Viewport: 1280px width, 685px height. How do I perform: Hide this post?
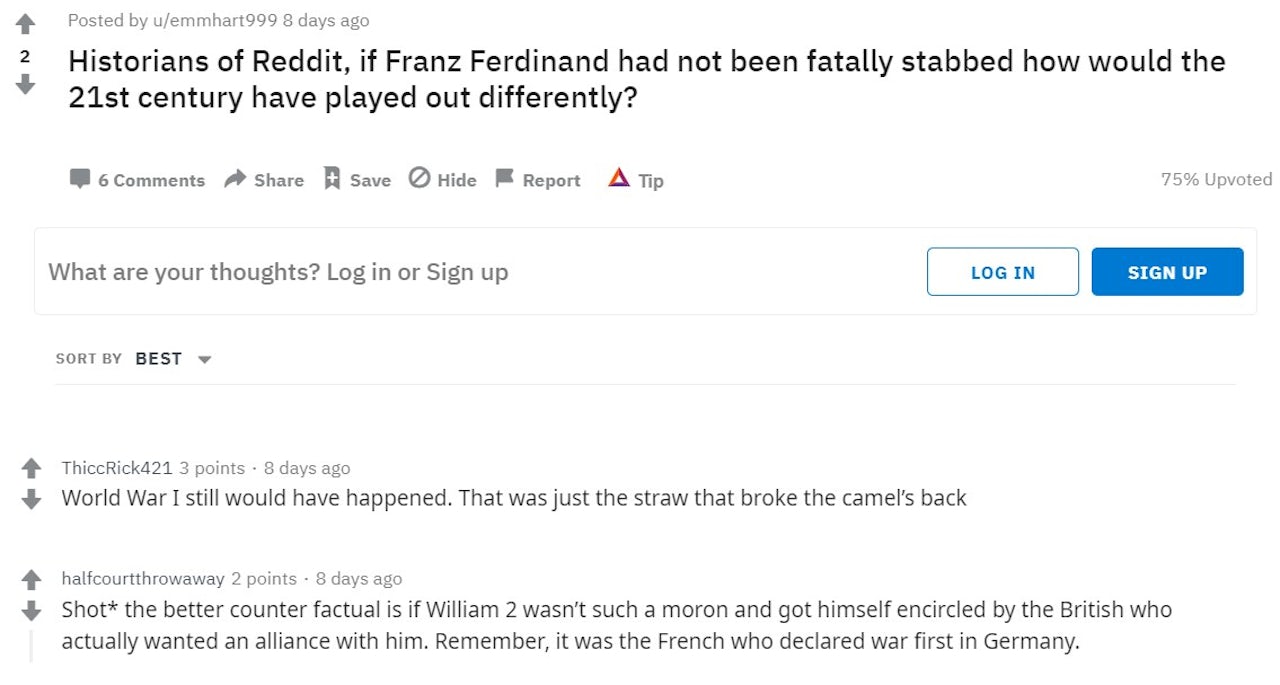click(x=443, y=180)
